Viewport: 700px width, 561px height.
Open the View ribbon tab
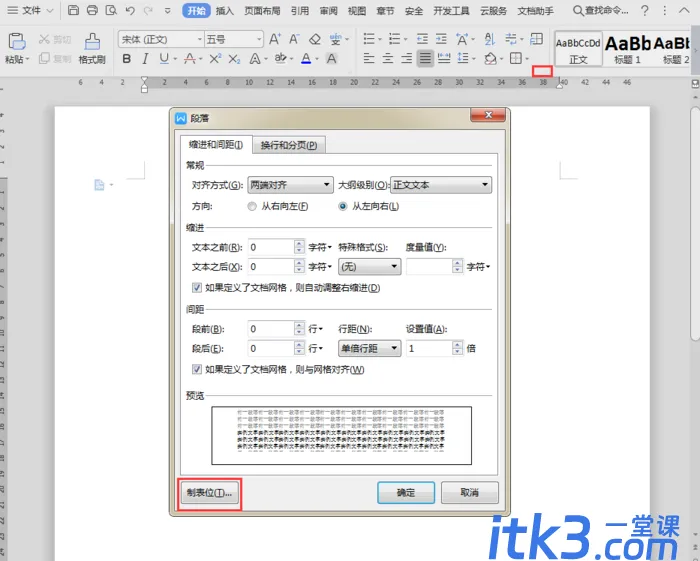357,11
